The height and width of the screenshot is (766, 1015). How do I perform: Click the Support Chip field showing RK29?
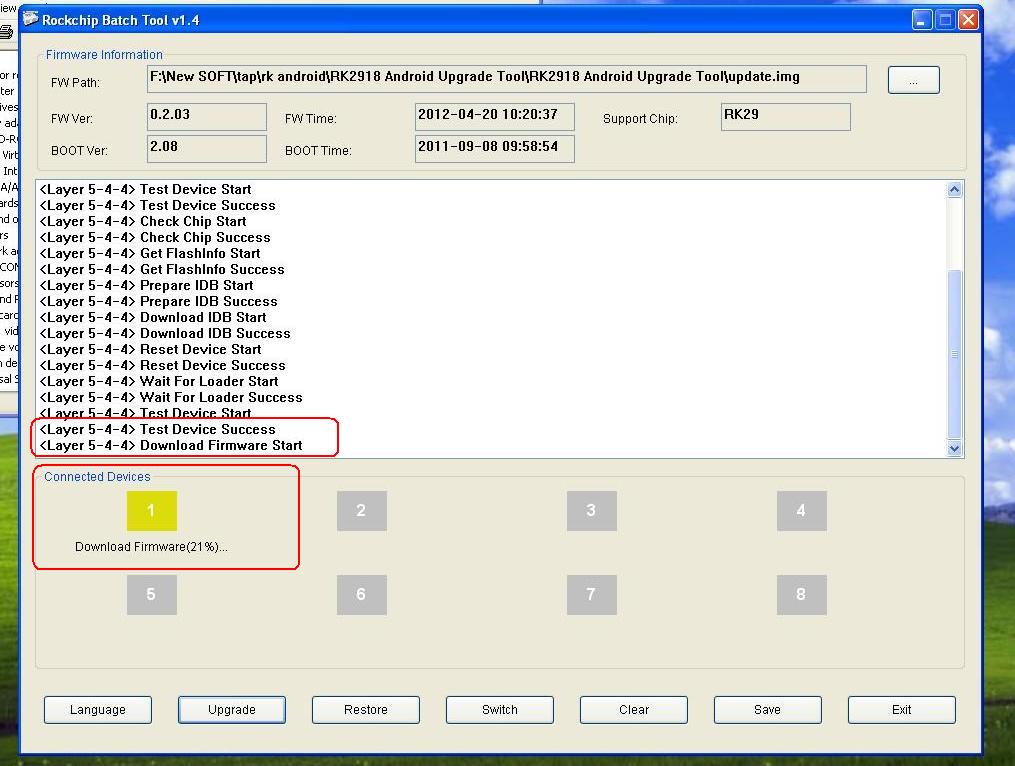point(785,117)
